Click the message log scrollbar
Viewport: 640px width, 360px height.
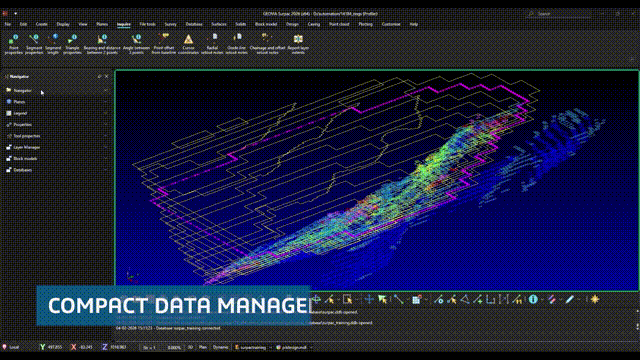pyautogui.click(x=637, y=319)
